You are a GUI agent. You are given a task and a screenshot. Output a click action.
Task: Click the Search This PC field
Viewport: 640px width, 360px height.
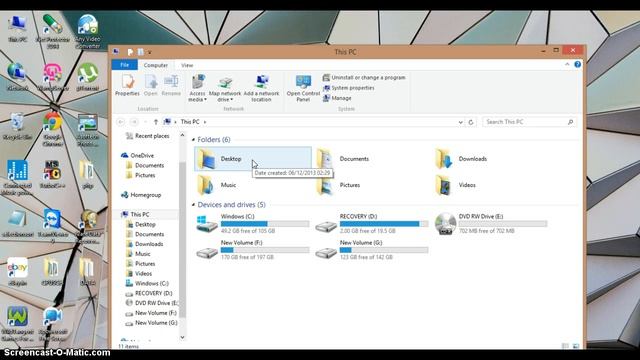point(529,122)
